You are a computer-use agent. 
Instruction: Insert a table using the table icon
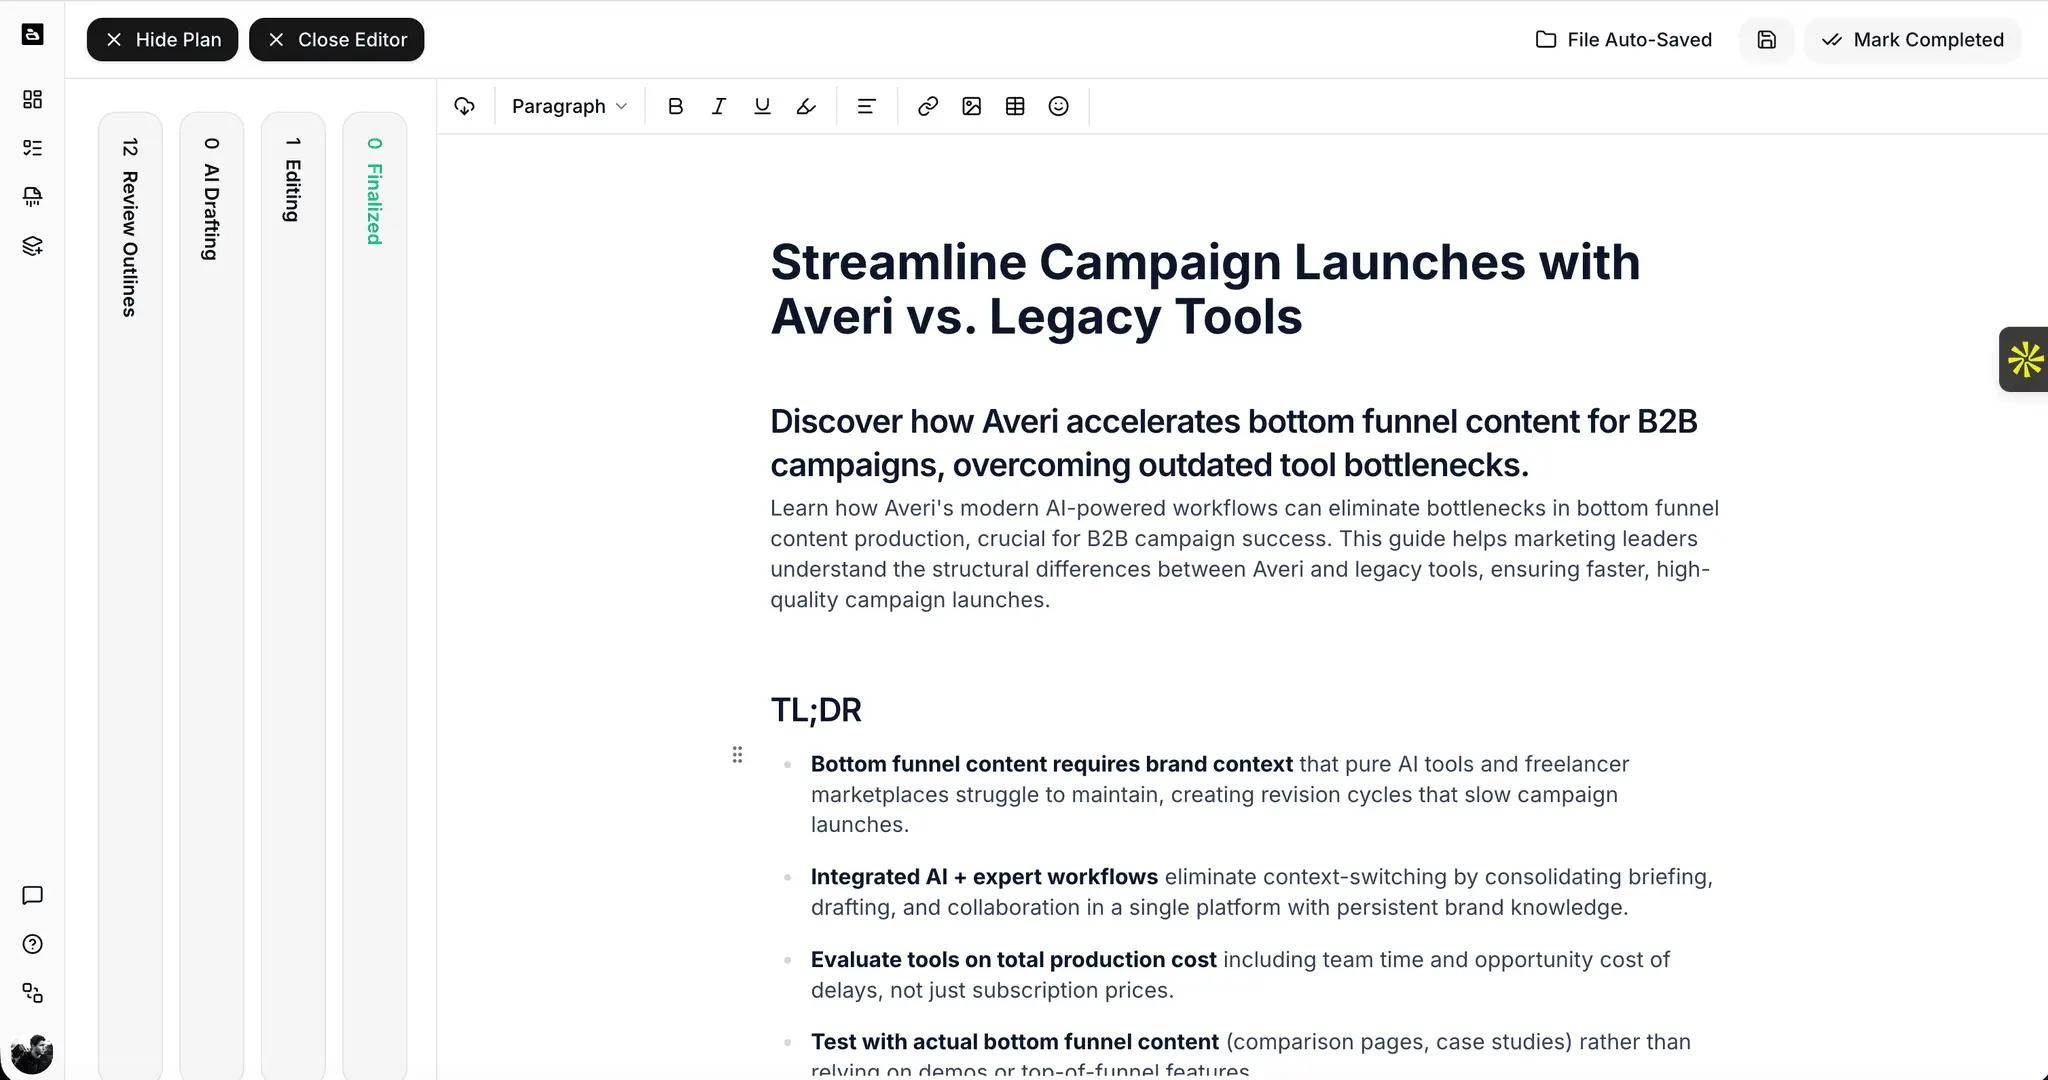tap(1015, 106)
